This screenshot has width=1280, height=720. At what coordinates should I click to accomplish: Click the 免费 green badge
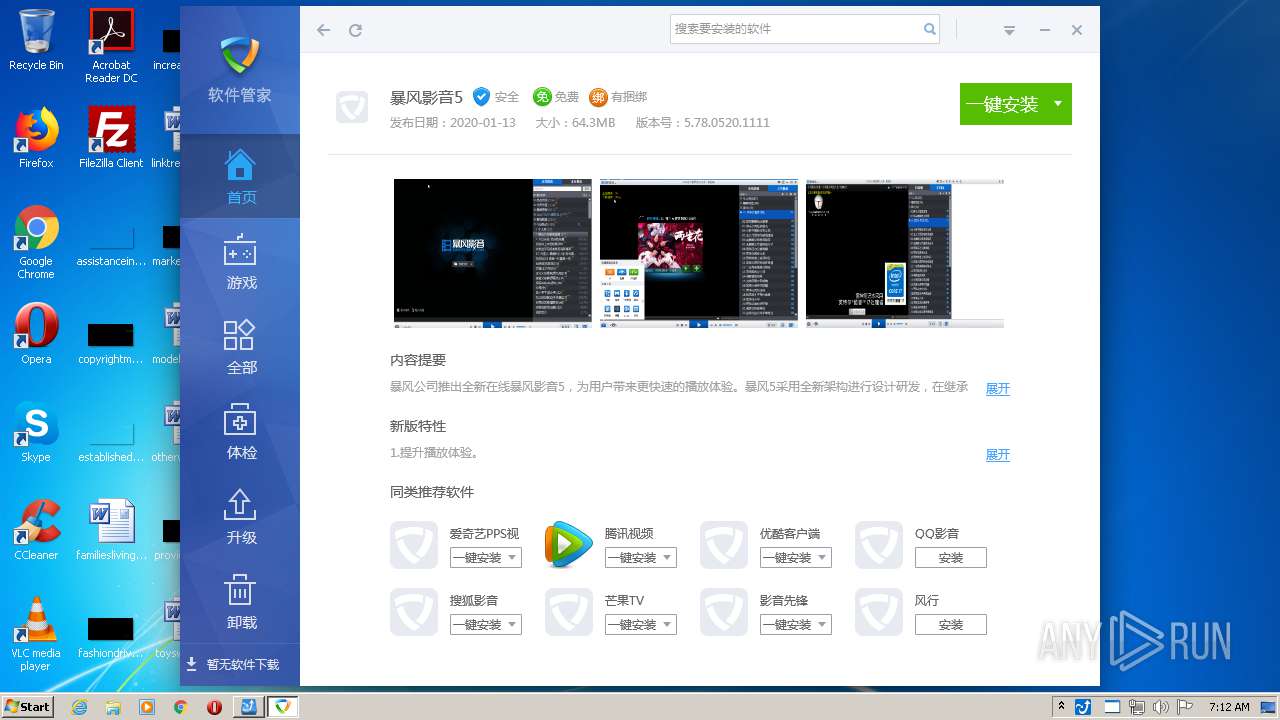click(542, 96)
